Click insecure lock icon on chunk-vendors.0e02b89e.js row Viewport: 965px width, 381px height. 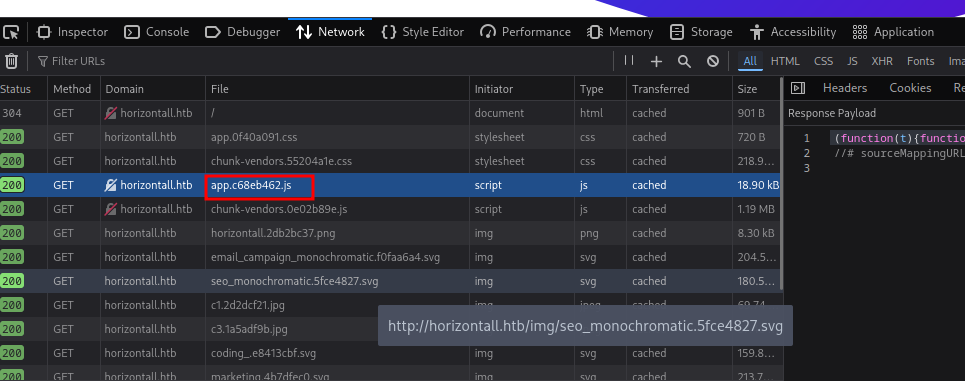pyautogui.click(x=111, y=209)
